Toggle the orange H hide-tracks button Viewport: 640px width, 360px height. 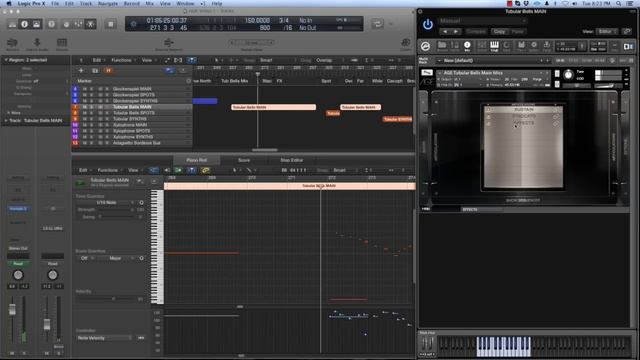109,71
